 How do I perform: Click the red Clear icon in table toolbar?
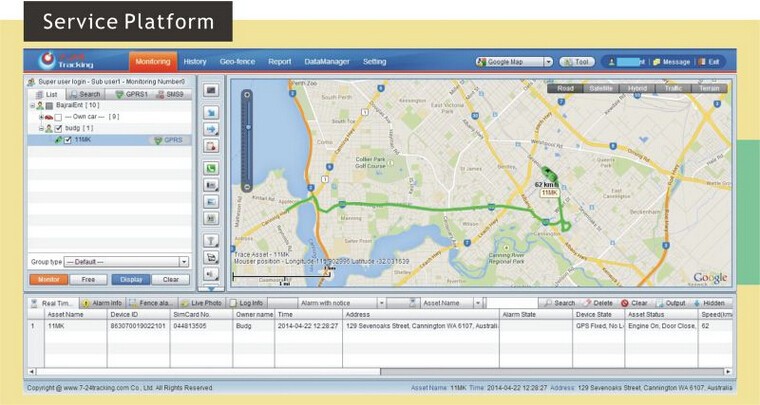(x=624, y=303)
